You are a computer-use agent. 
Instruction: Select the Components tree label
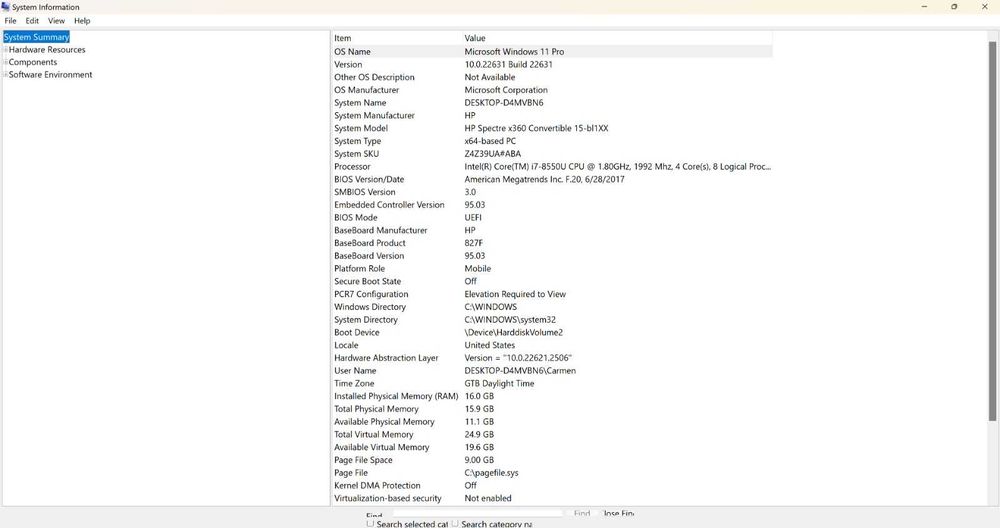[x=33, y=62]
